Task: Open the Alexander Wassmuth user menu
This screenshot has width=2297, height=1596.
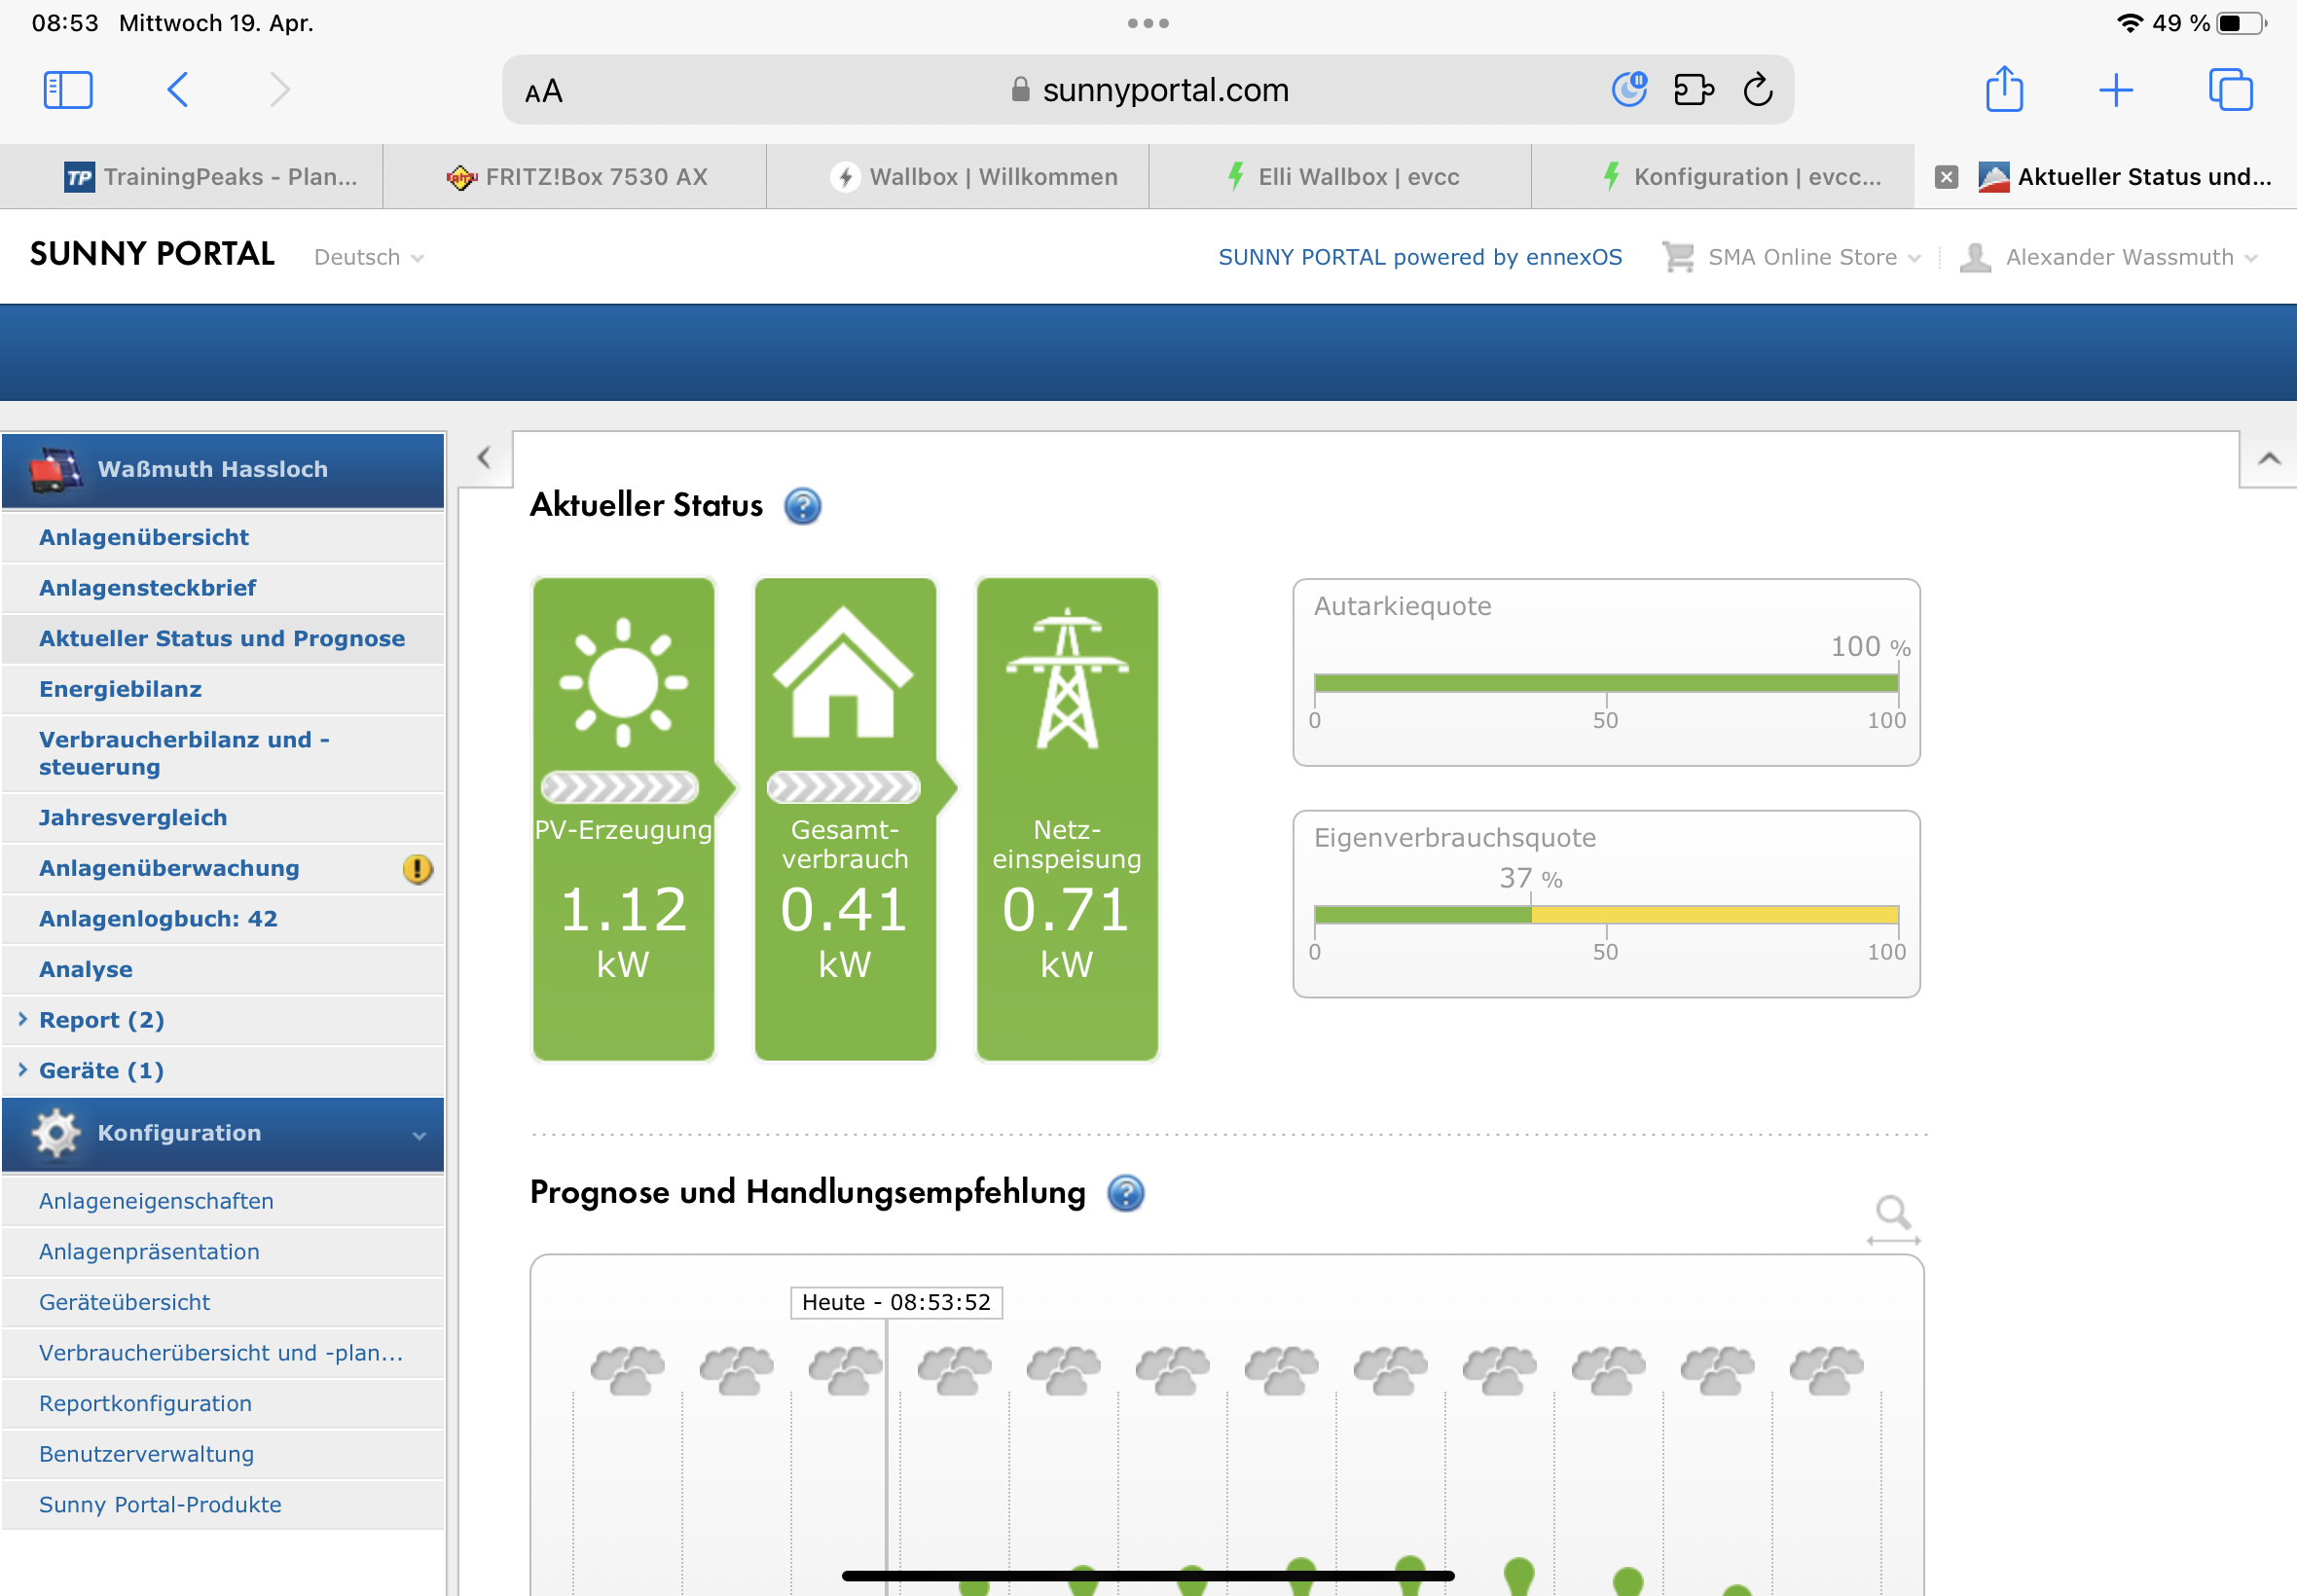Action: click(2118, 258)
